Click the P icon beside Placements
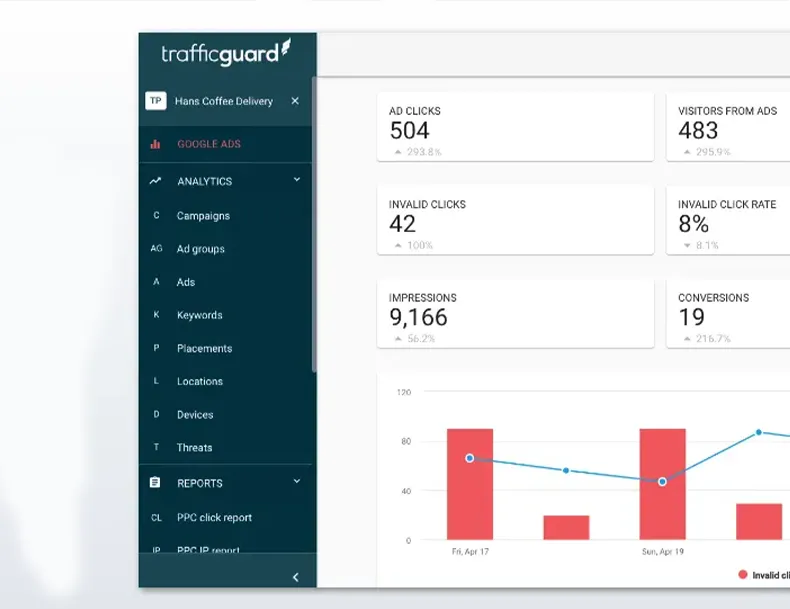Image resolution: width=790 pixels, height=609 pixels. 156,348
